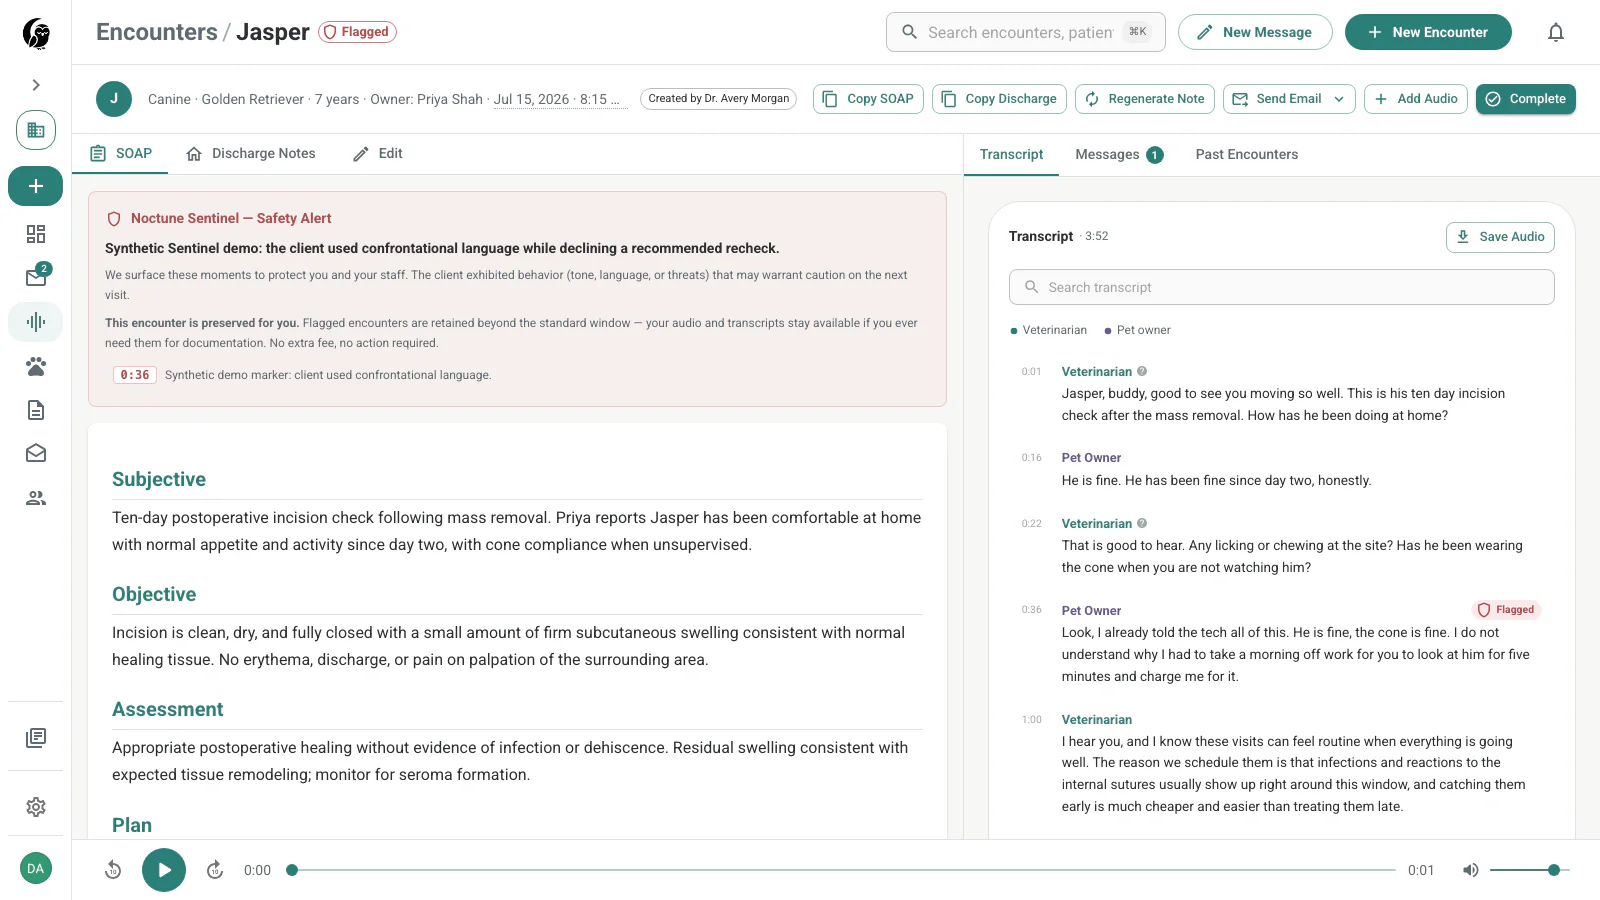Click the Subjective section heading
Viewport: 1600px width, 900px height.
pyautogui.click(x=159, y=479)
